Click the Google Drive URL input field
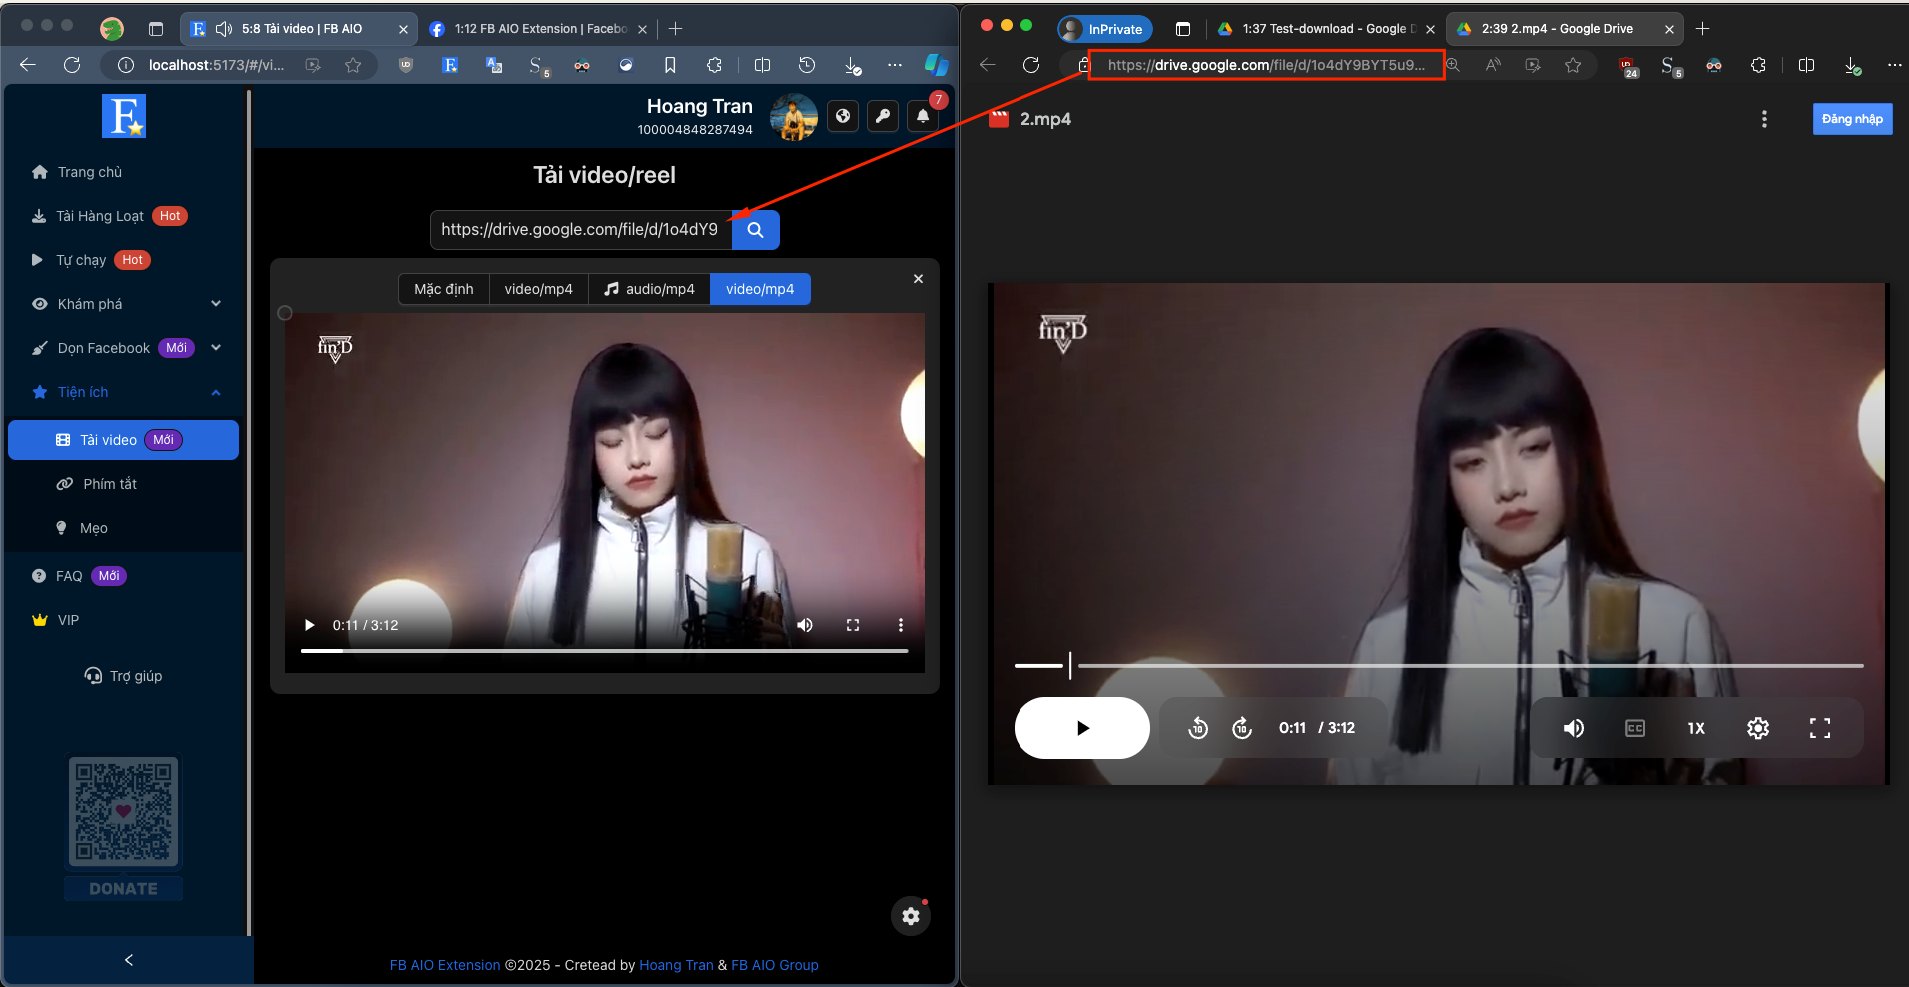Image resolution: width=1909 pixels, height=987 pixels. click(x=581, y=230)
